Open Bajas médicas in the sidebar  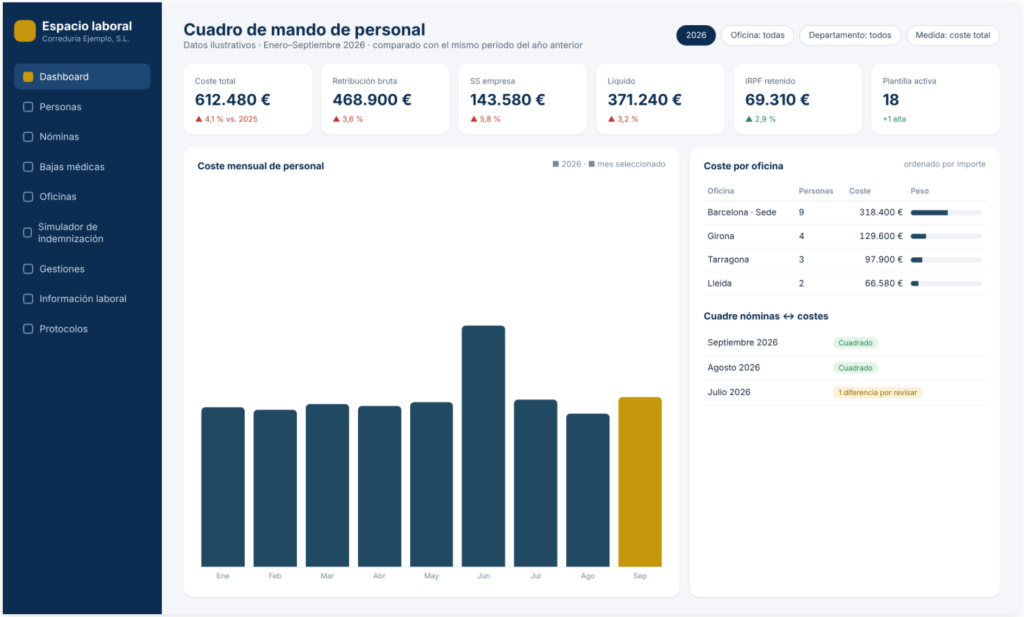point(82,166)
